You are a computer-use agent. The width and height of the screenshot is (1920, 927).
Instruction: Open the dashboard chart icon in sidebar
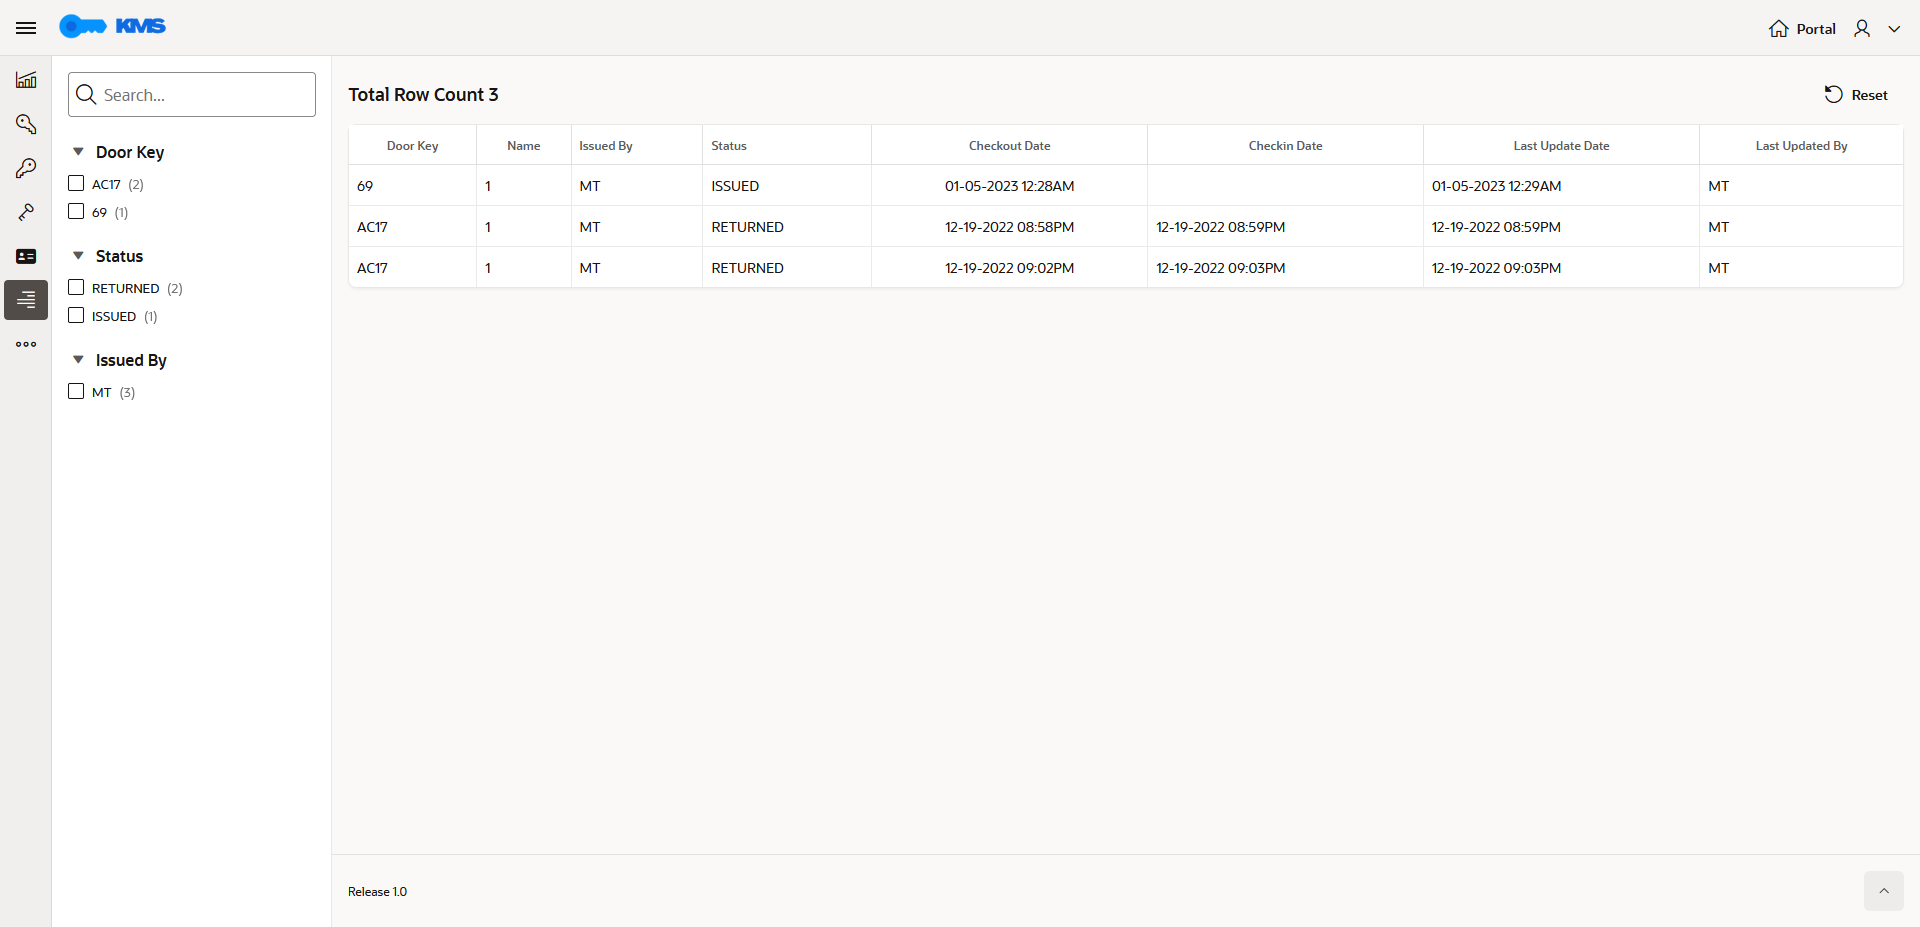(26, 80)
